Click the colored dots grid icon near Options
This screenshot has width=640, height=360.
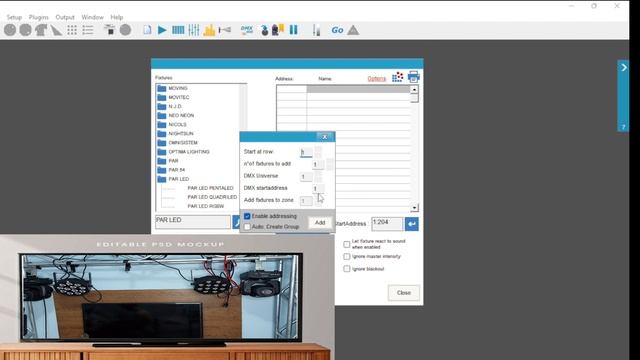tap(397, 77)
